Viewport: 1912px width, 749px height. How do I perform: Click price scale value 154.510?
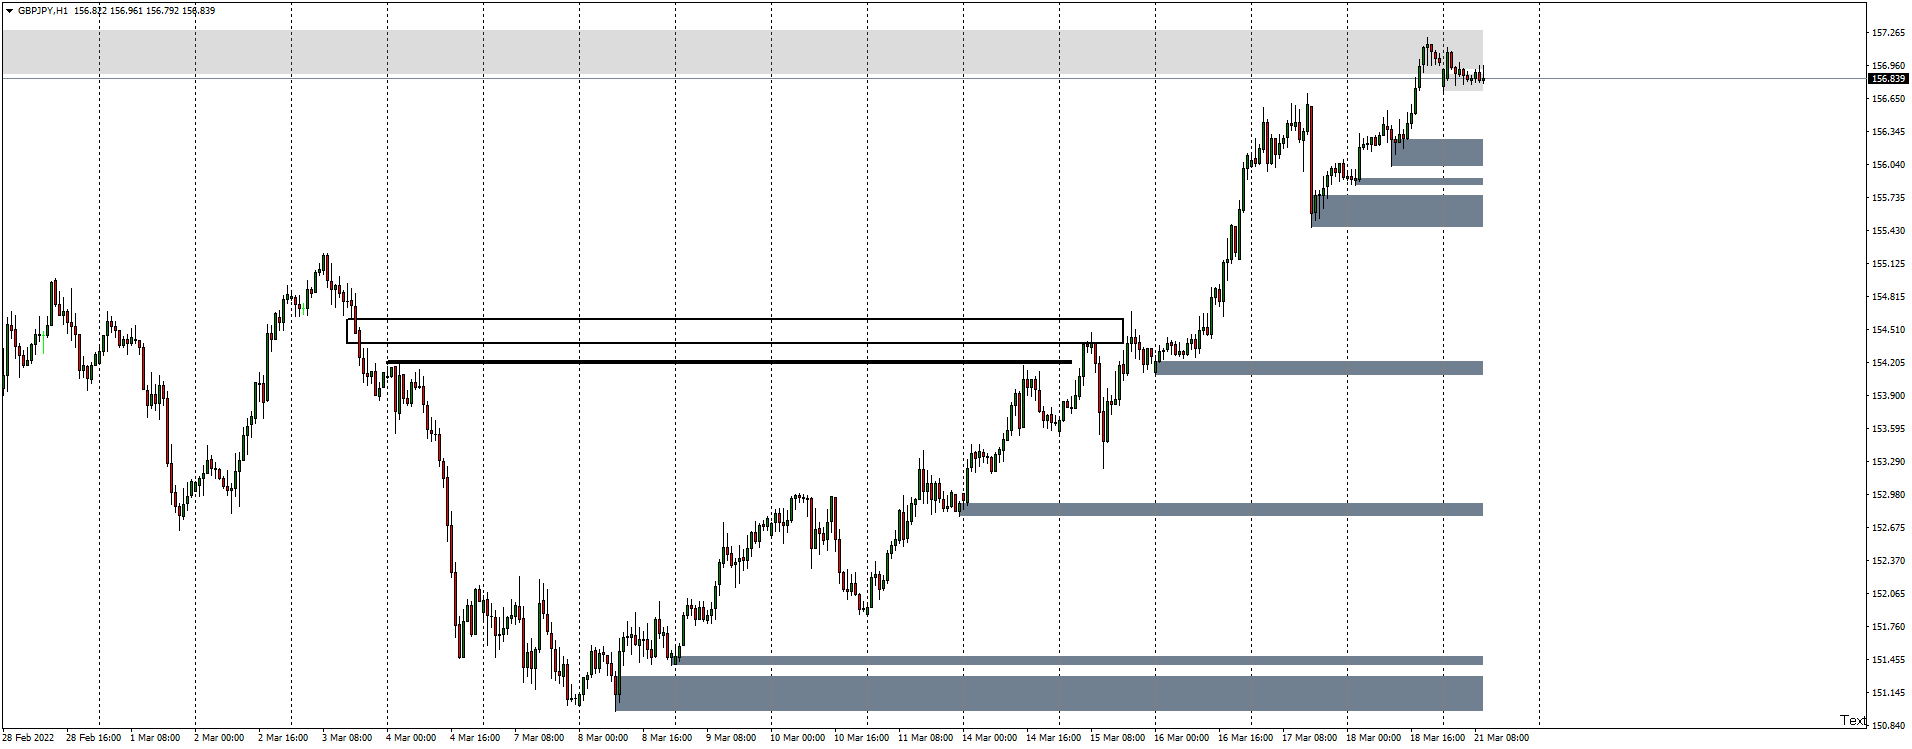tap(1888, 330)
